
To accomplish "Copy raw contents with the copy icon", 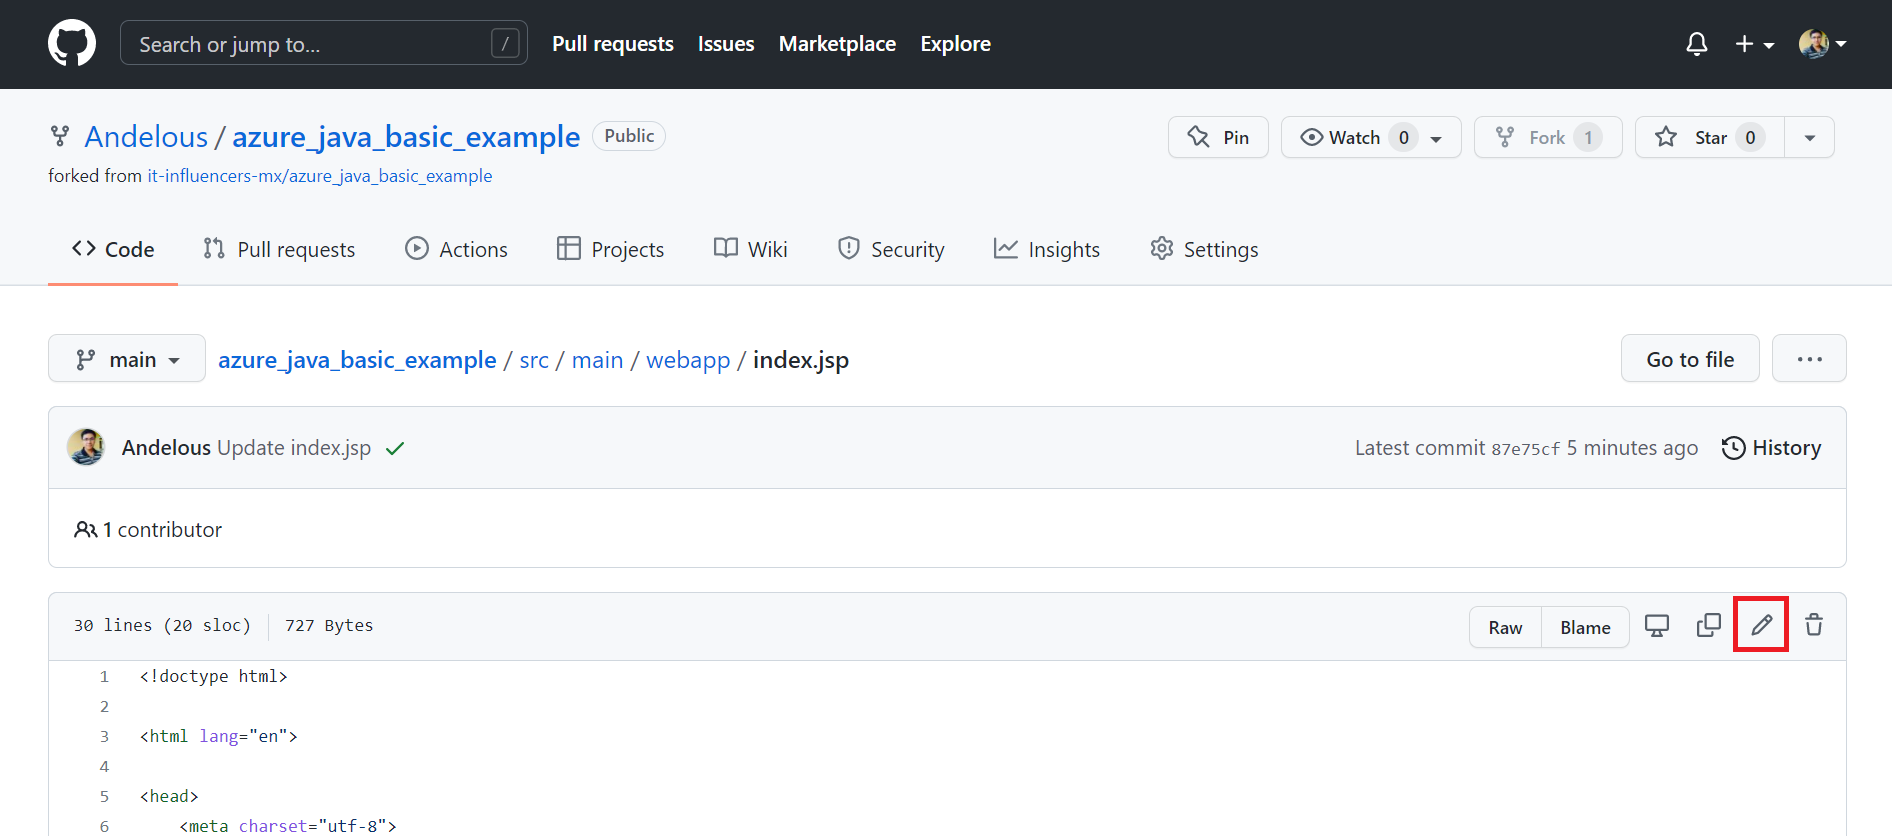I will click(x=1709, y=625).
